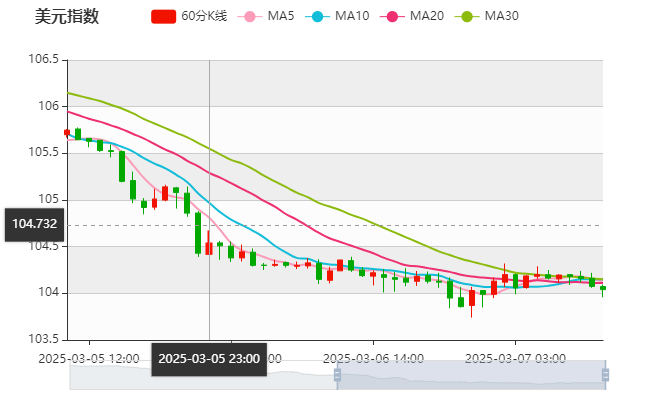This screenshot has width=670, height=400.
Task: Click the left handle of zoom slider
Action: coord(336,375)
